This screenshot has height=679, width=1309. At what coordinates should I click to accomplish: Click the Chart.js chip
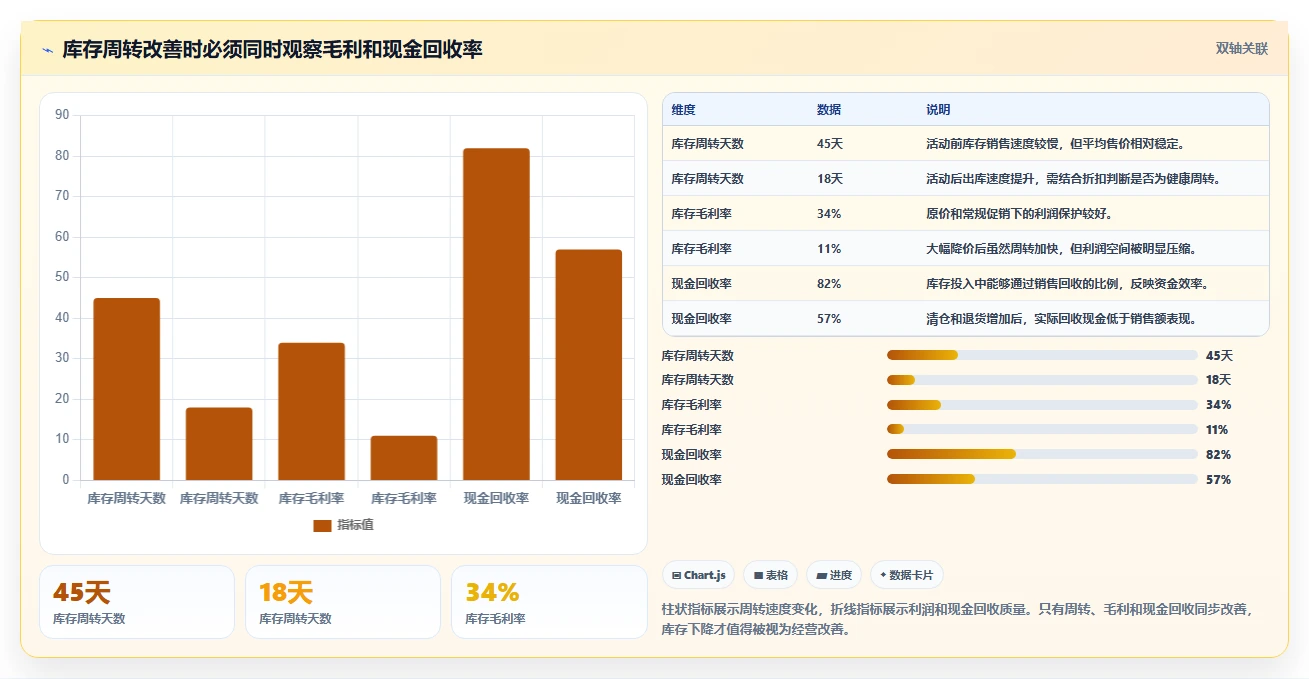click(698, 575)
